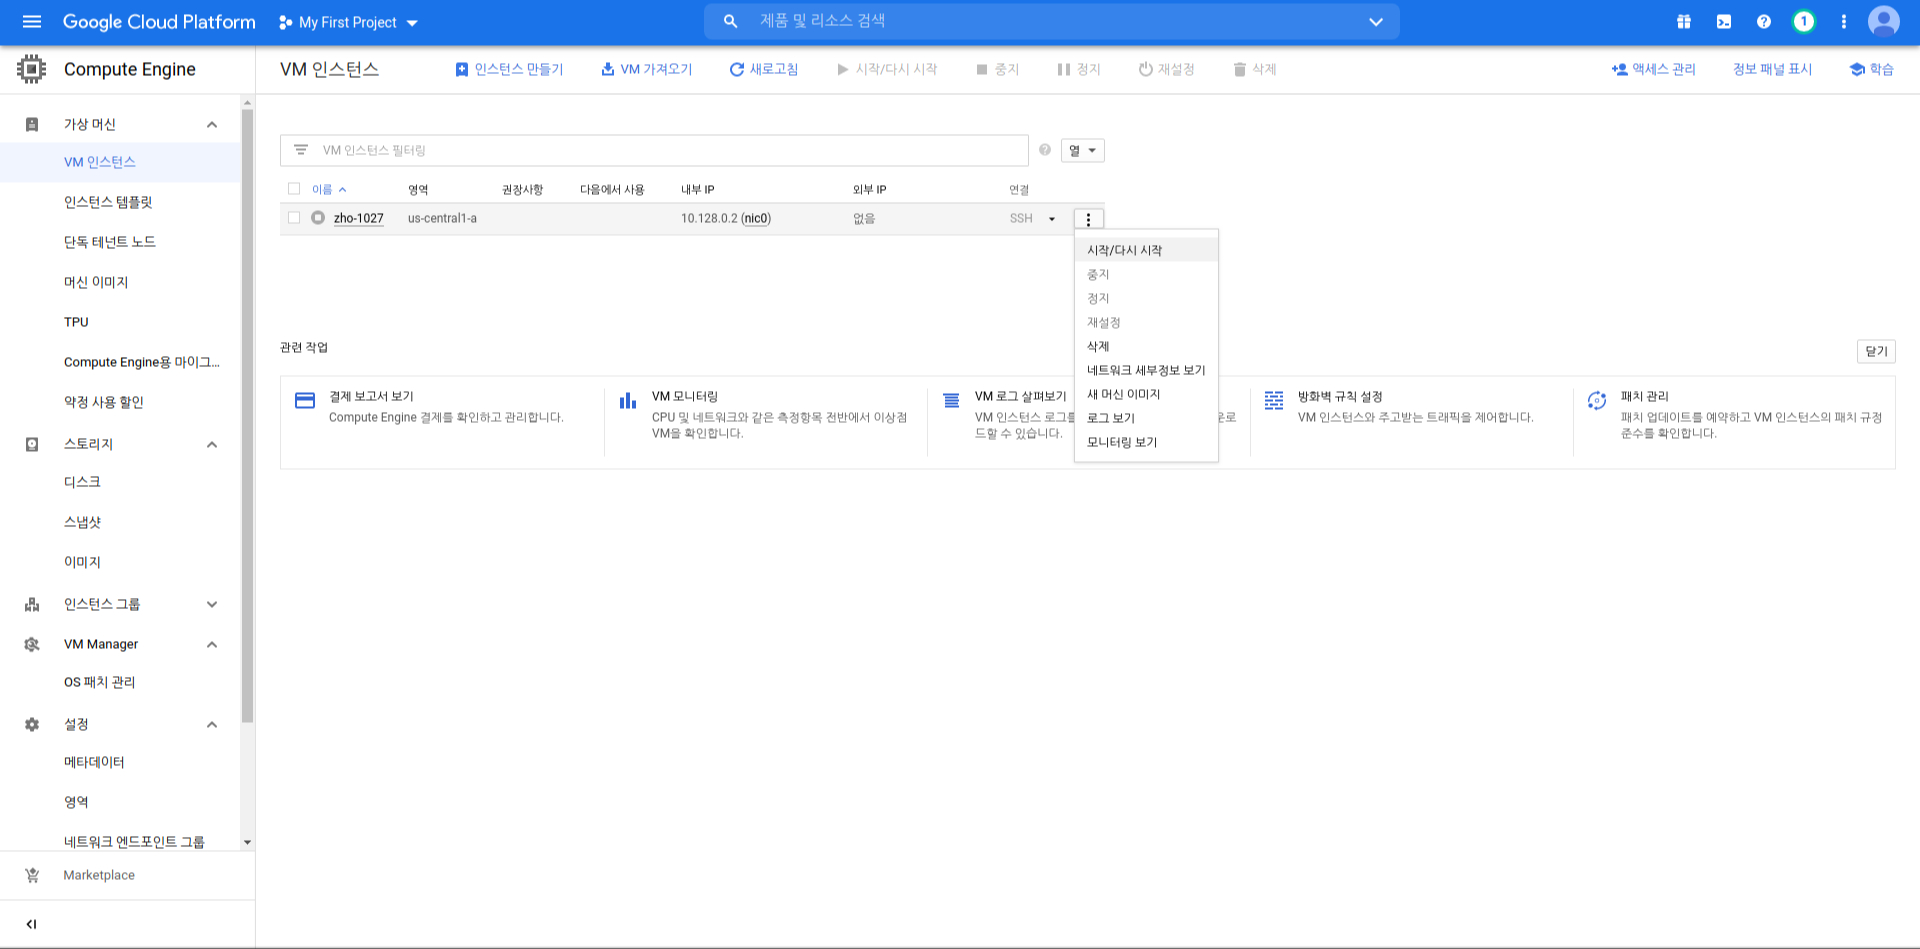Open the zho-1027 instance link
The image size is (1920, 949).
click(358, 218)
